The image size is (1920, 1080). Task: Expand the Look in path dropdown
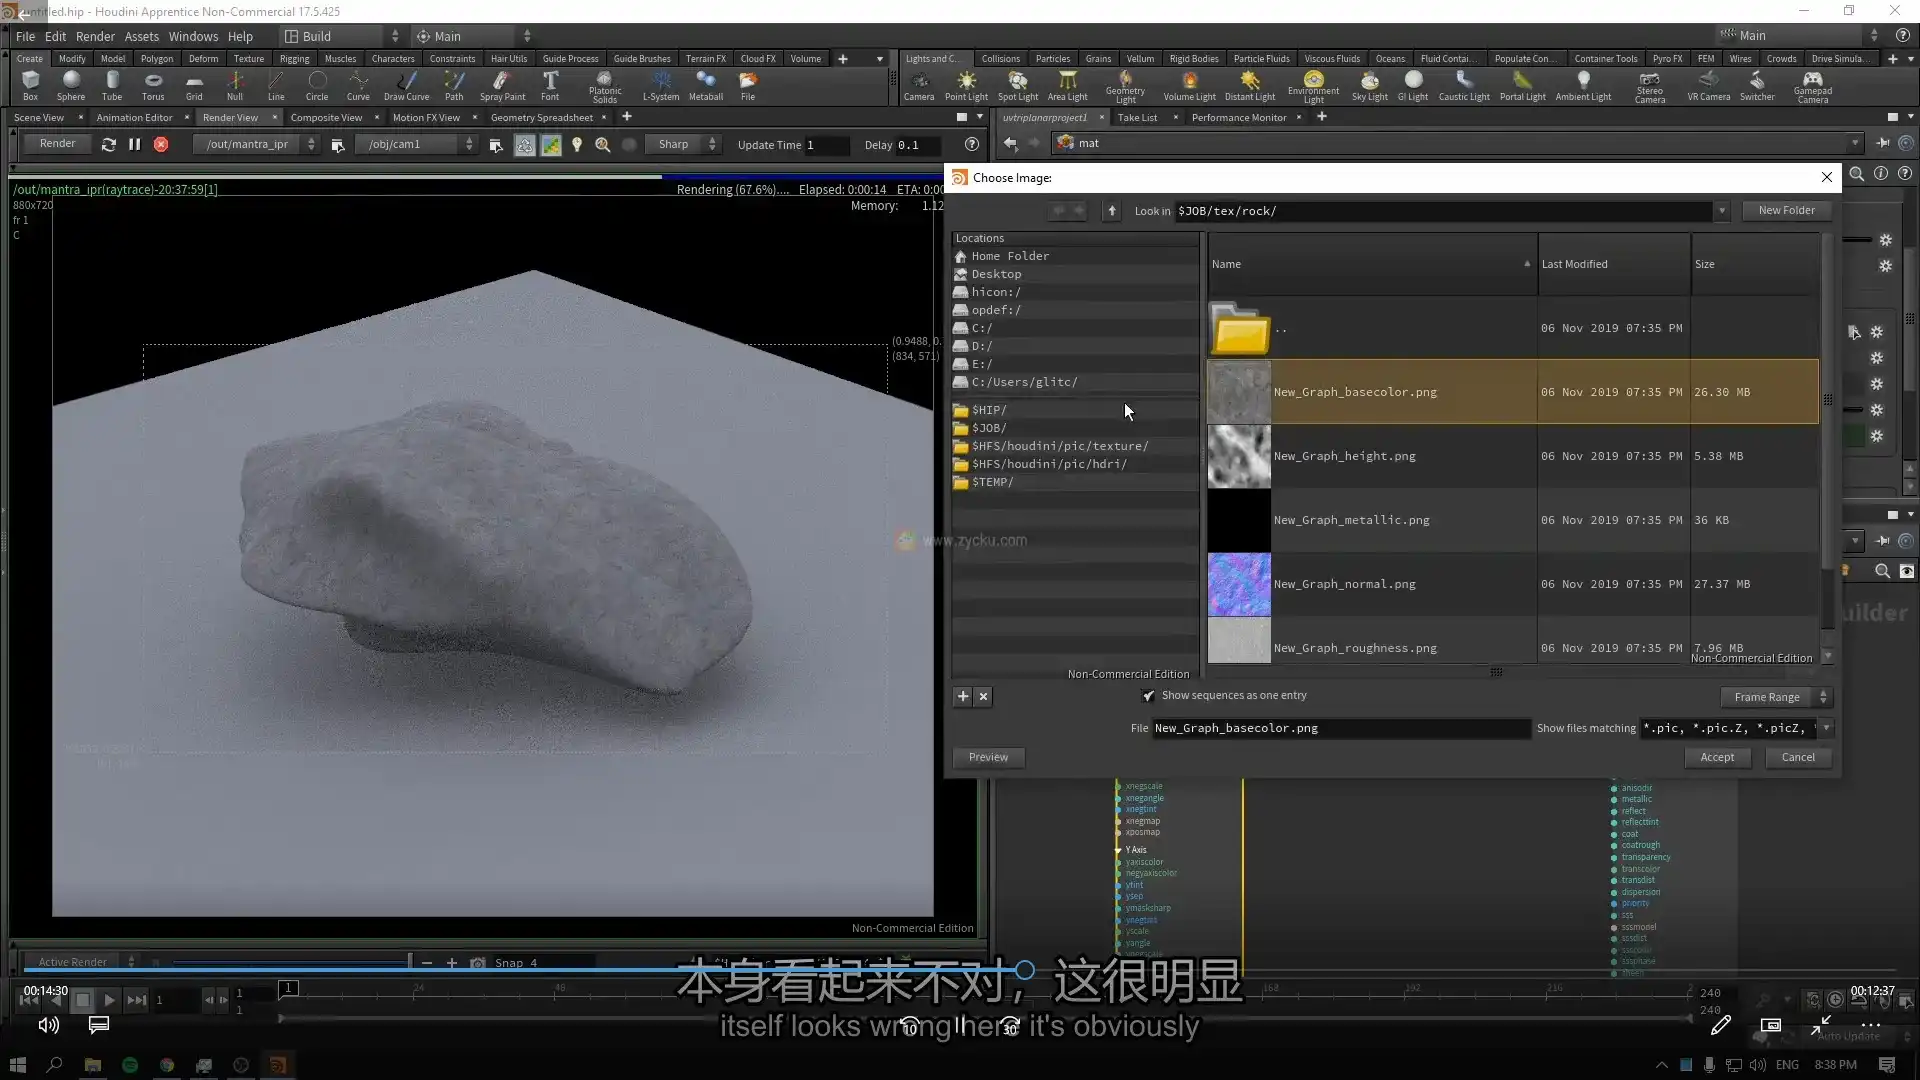click(1722, 211)
